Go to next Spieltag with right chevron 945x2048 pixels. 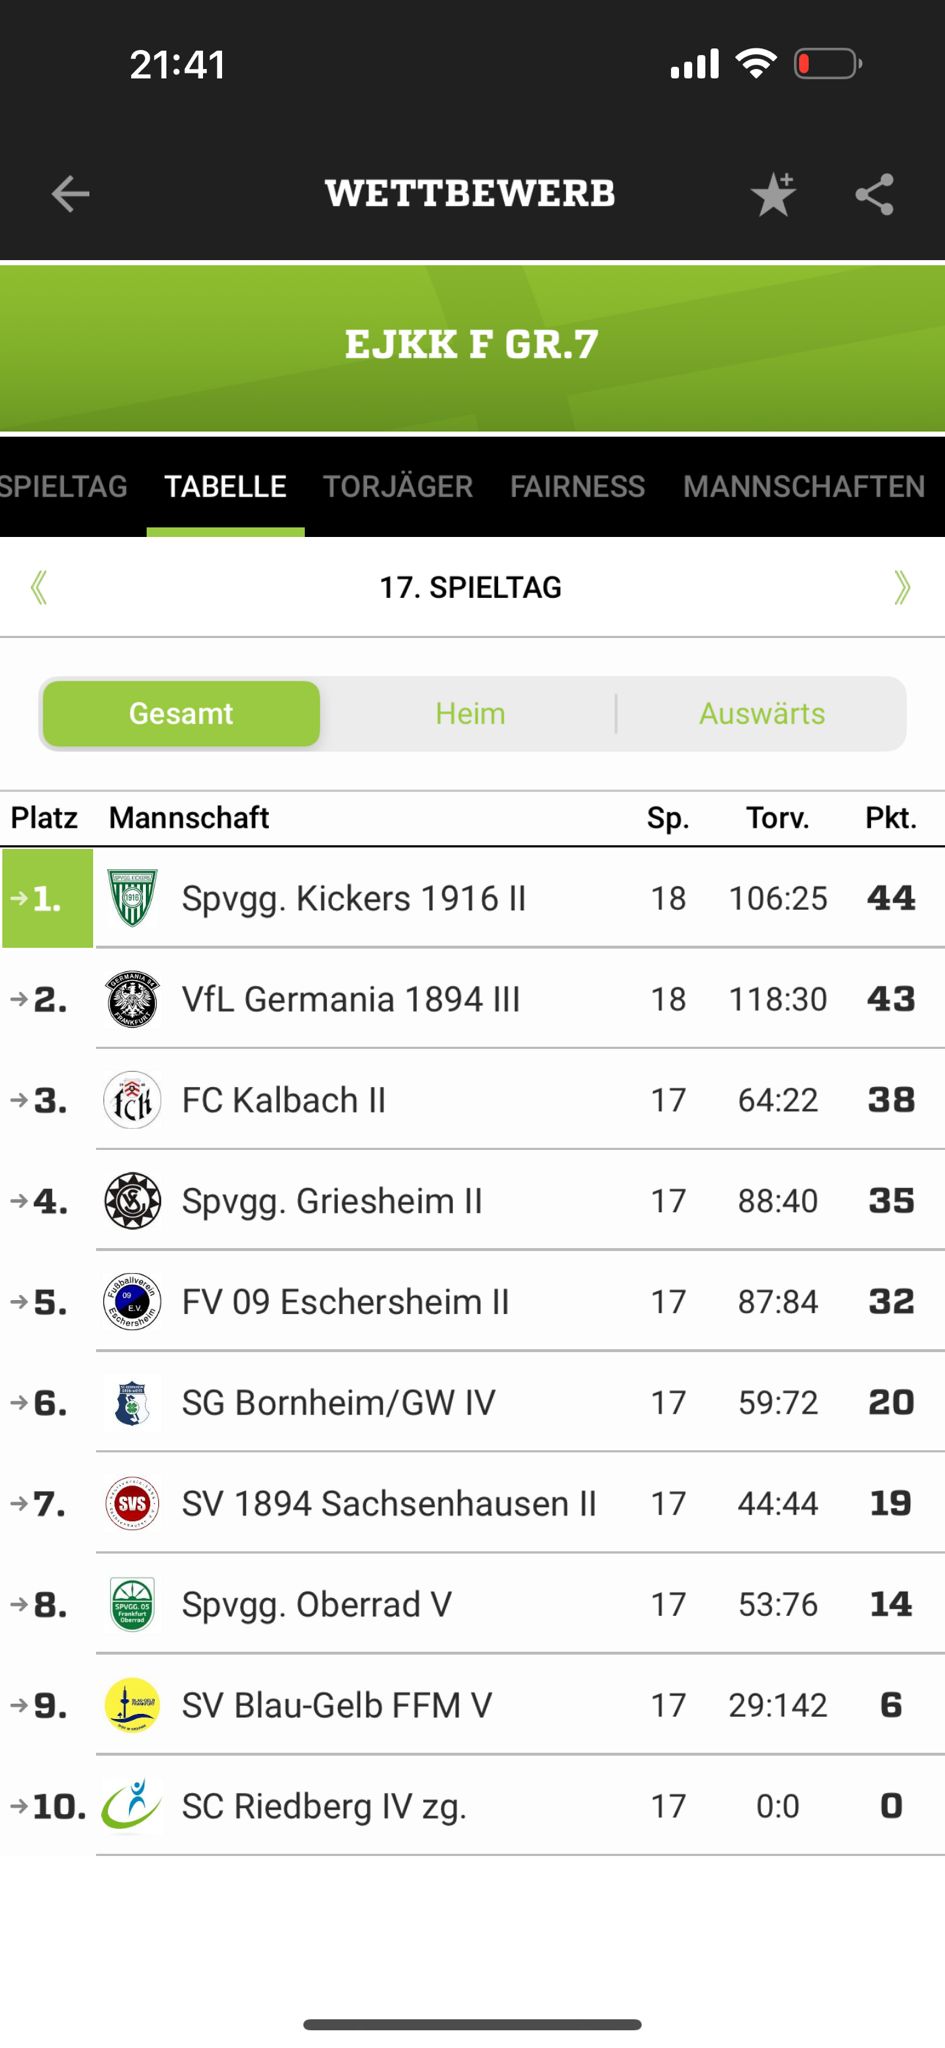coord(902,587)
